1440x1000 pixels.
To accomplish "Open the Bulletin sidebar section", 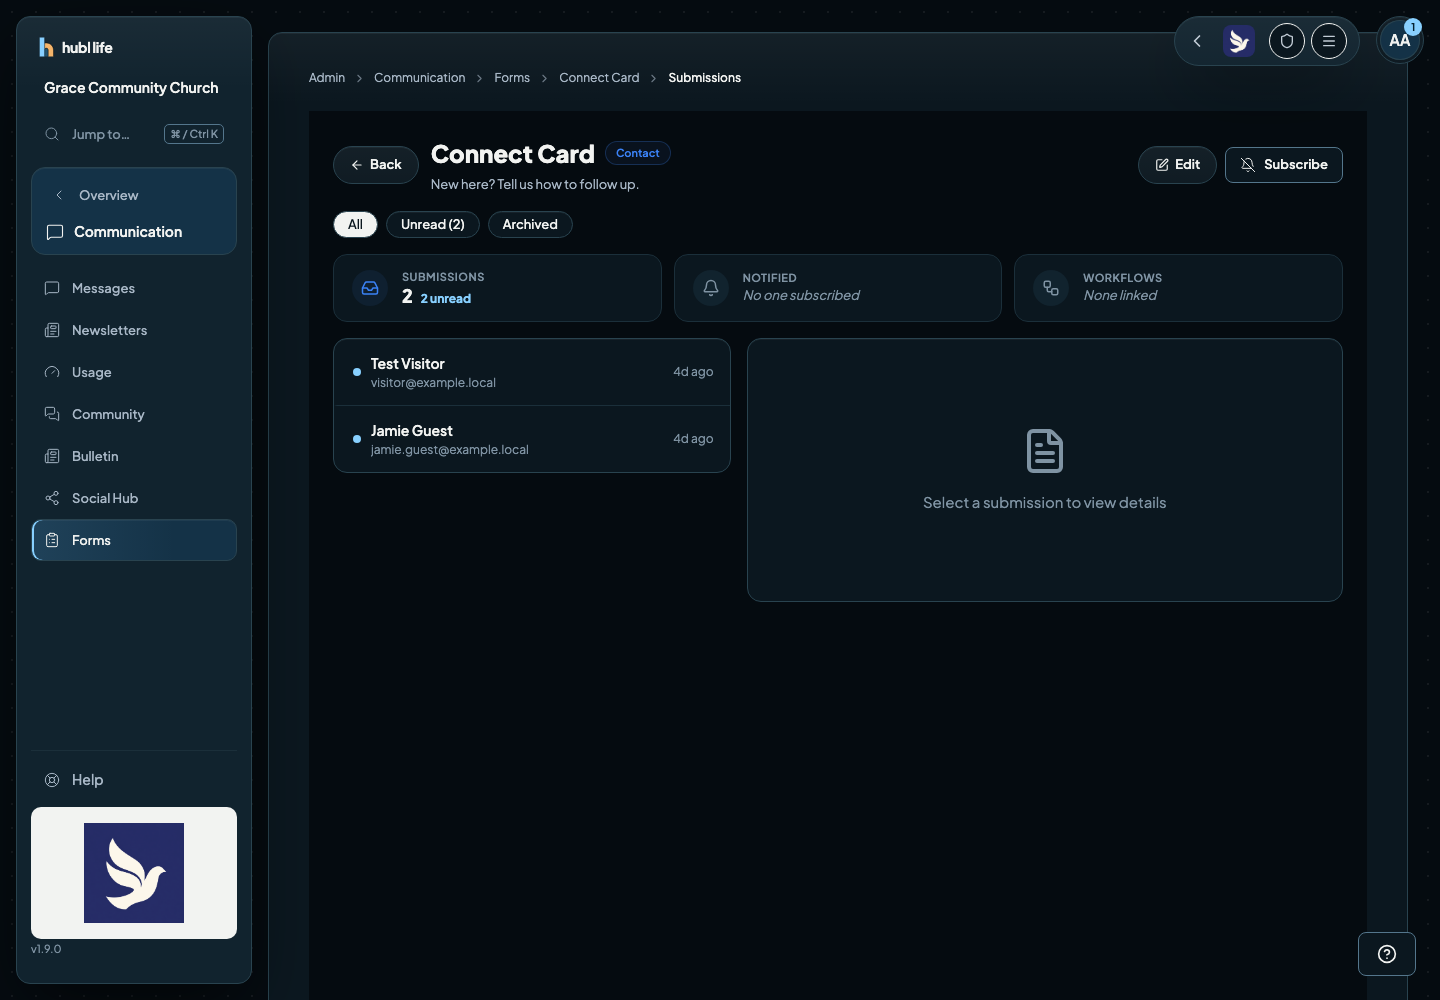I will point(134,456).
